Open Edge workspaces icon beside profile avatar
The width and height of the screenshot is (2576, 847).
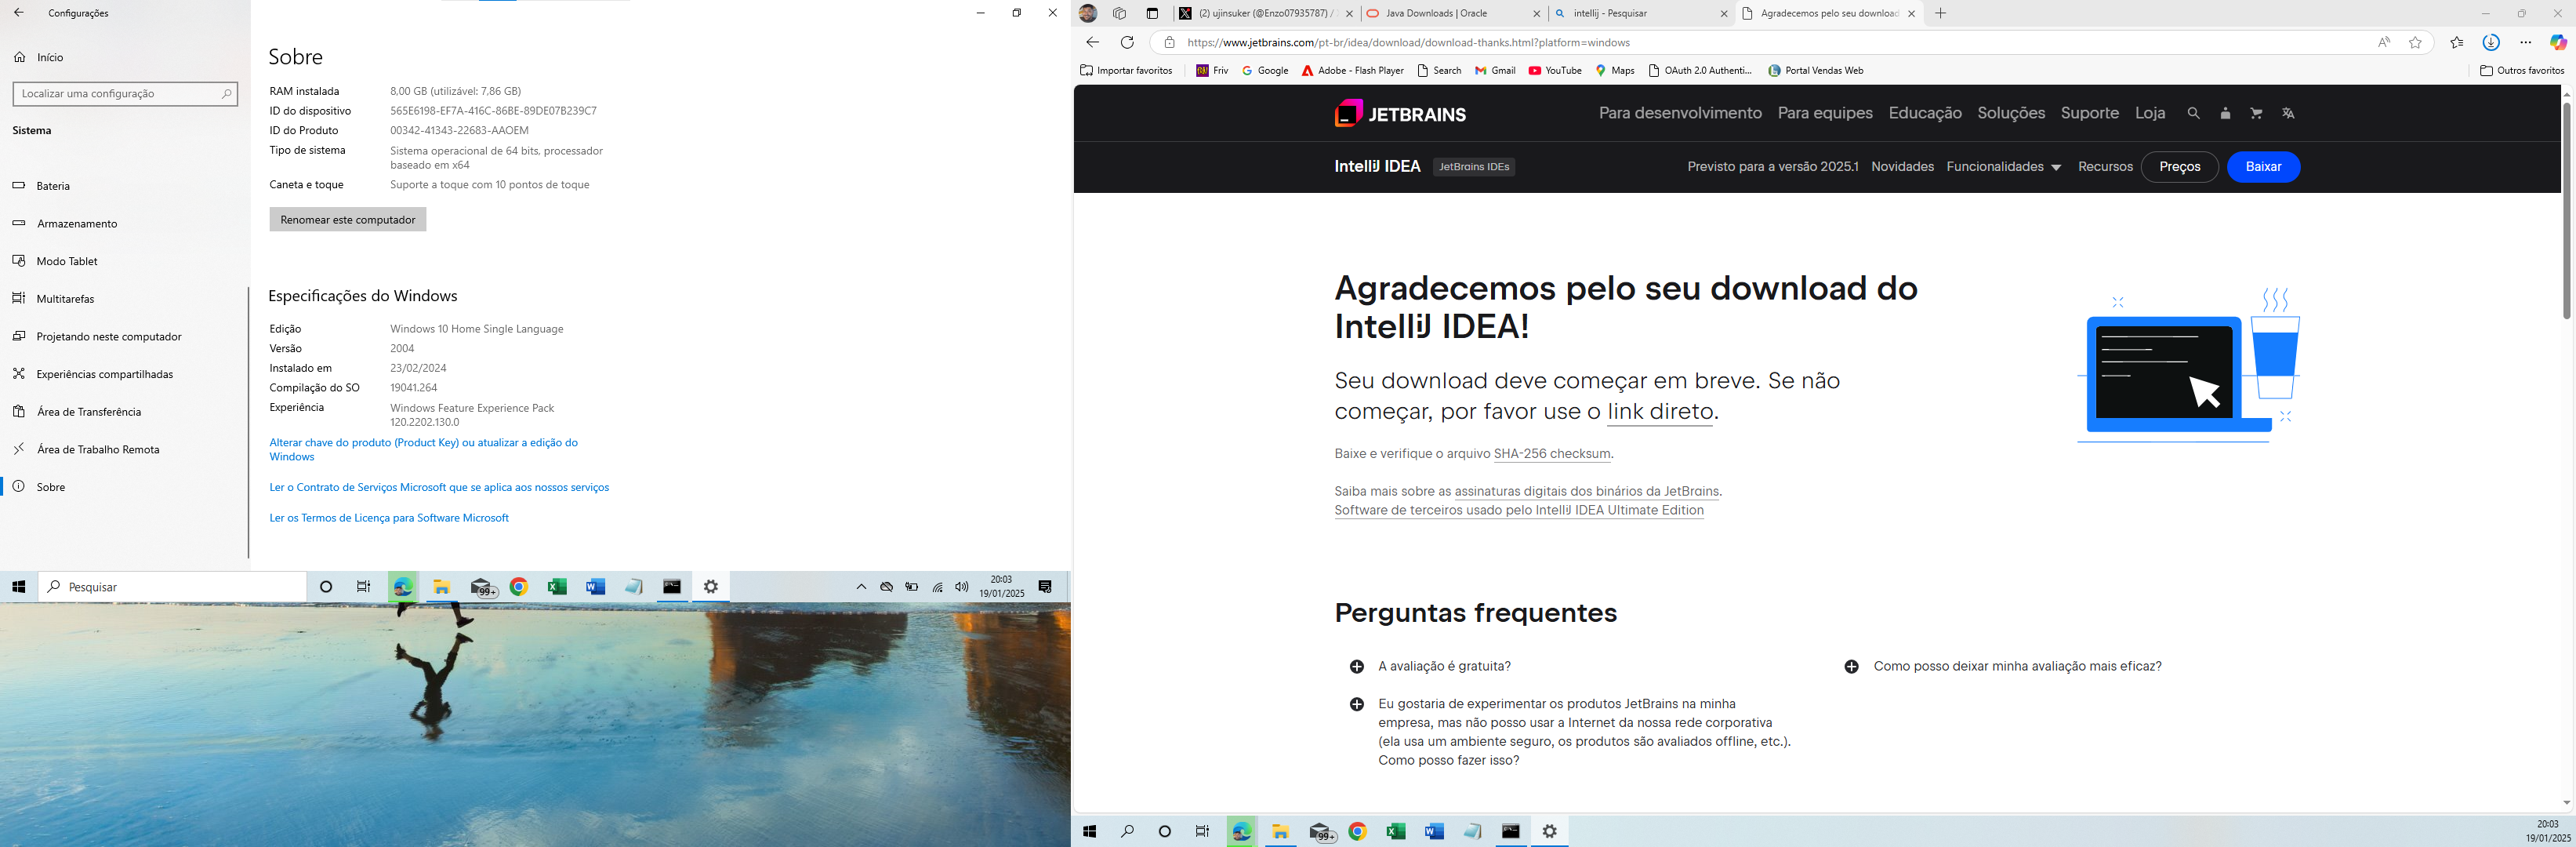pos(1119,13)
